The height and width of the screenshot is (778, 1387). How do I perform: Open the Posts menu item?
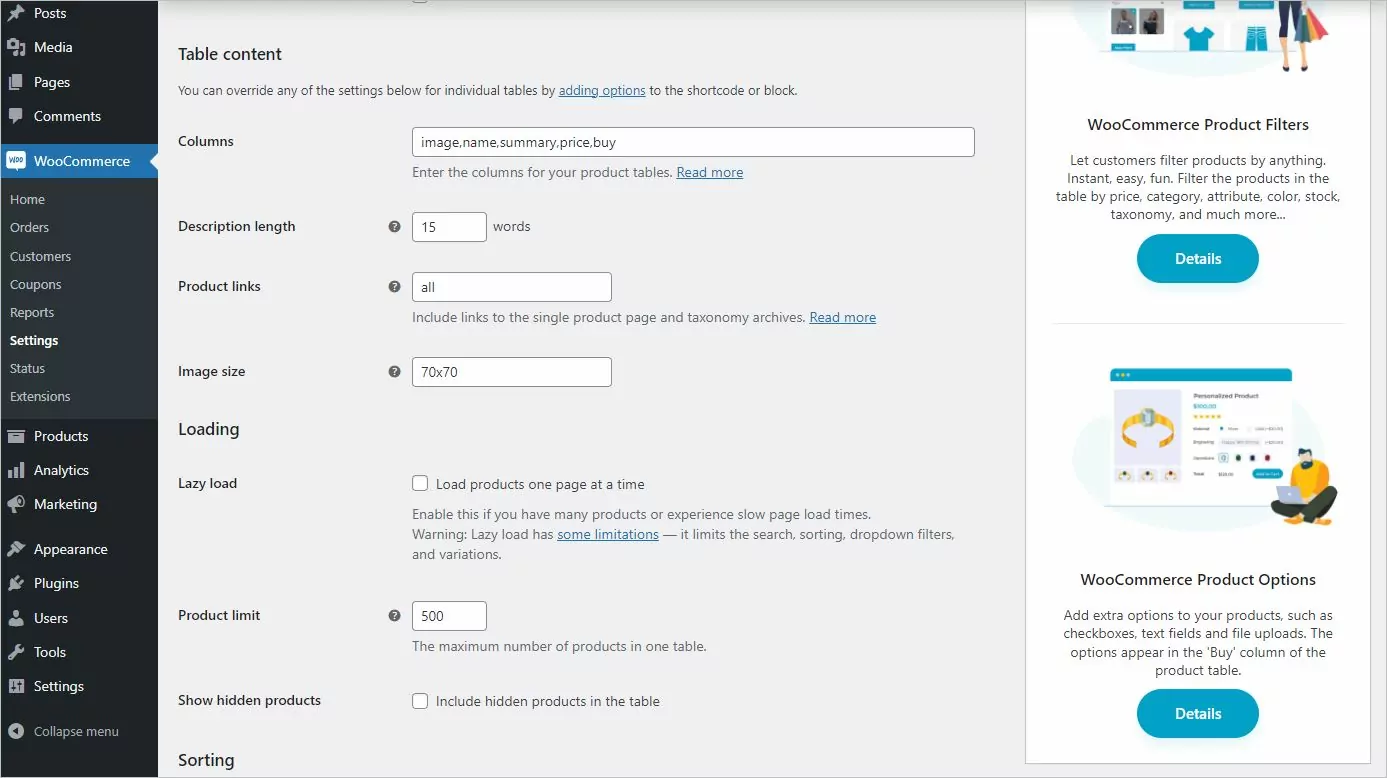point(50,13)
